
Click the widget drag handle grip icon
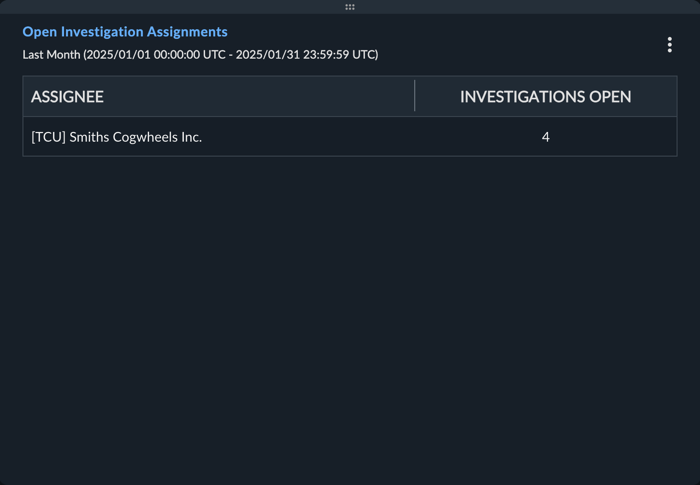(x=350, y=7)
